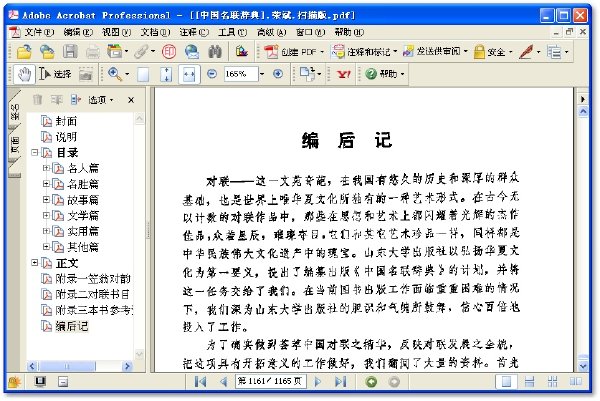Click document scroll down arrow
This screenshot has height=401, width=600.
pos(583,366)
